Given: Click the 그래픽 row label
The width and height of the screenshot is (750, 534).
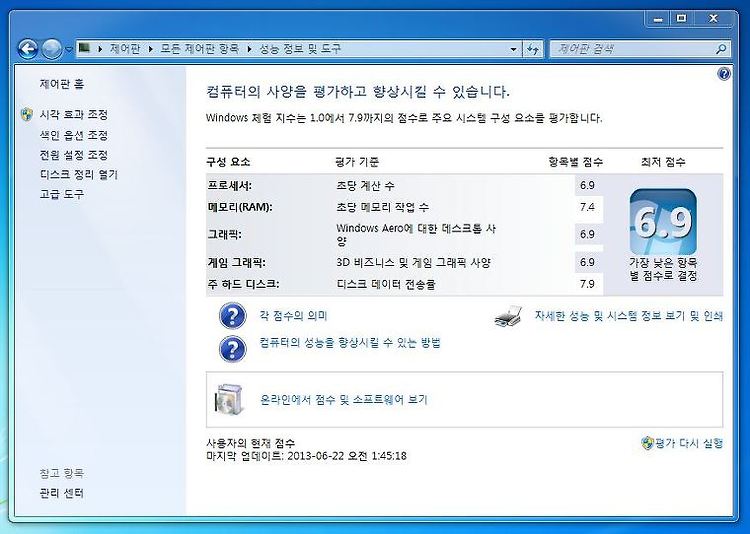Looking at the screenshot, I should point(224,234).
